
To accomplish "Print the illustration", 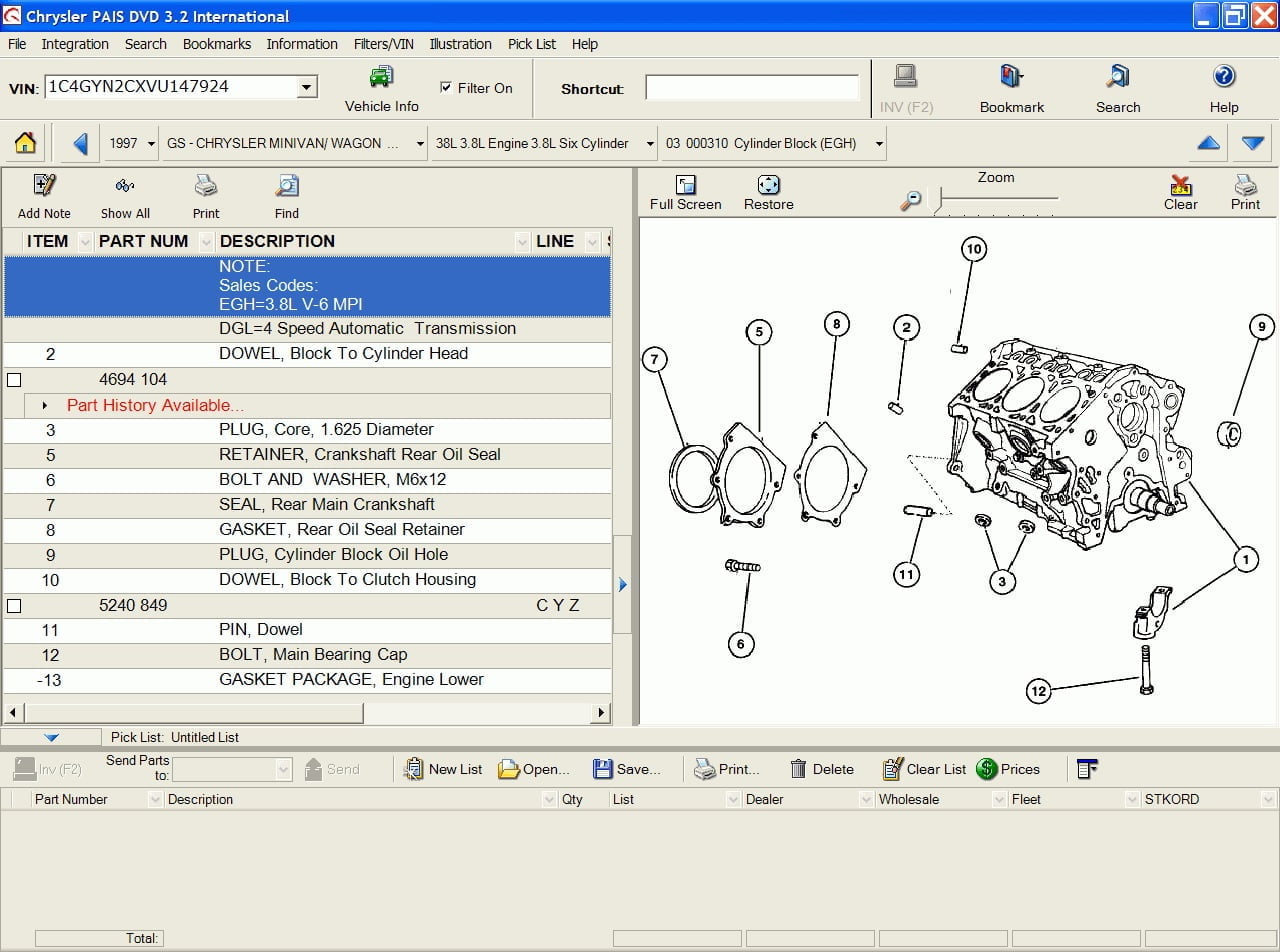I will pos(1245,185).
